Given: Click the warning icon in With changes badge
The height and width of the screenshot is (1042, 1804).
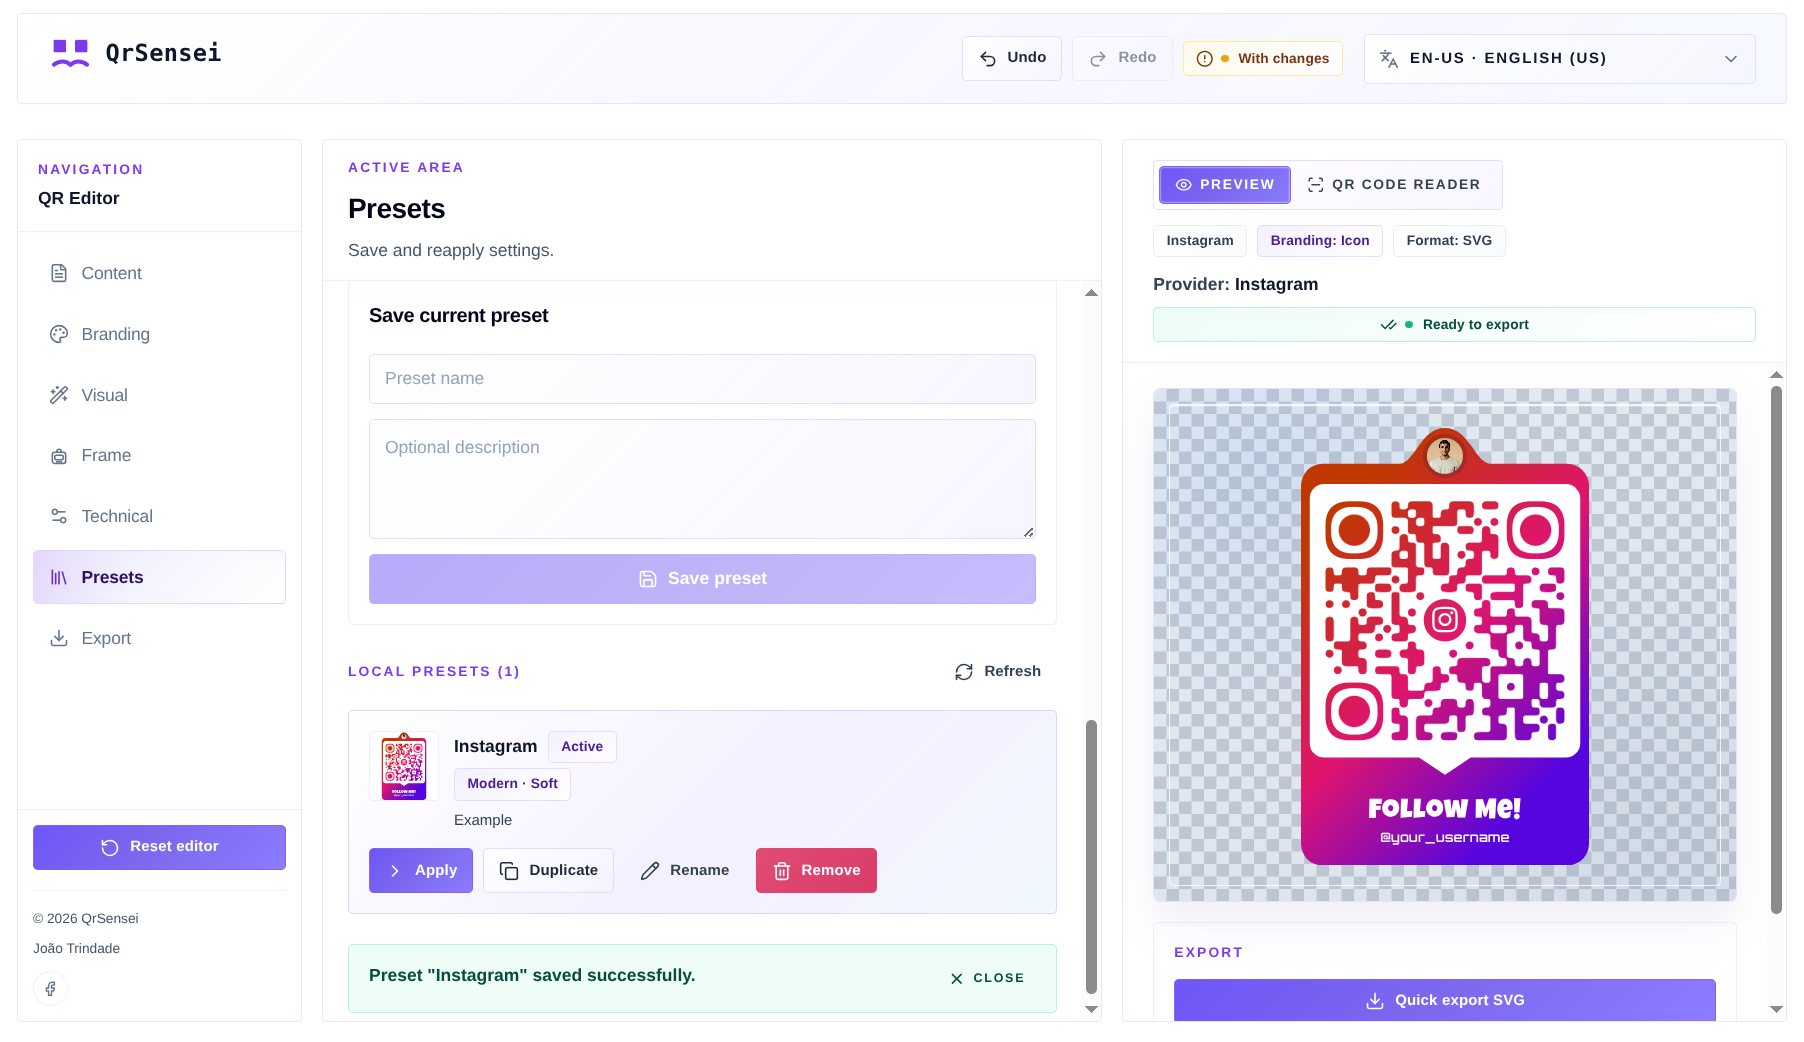Looking at the screenshot, I should click(1205, 59).
